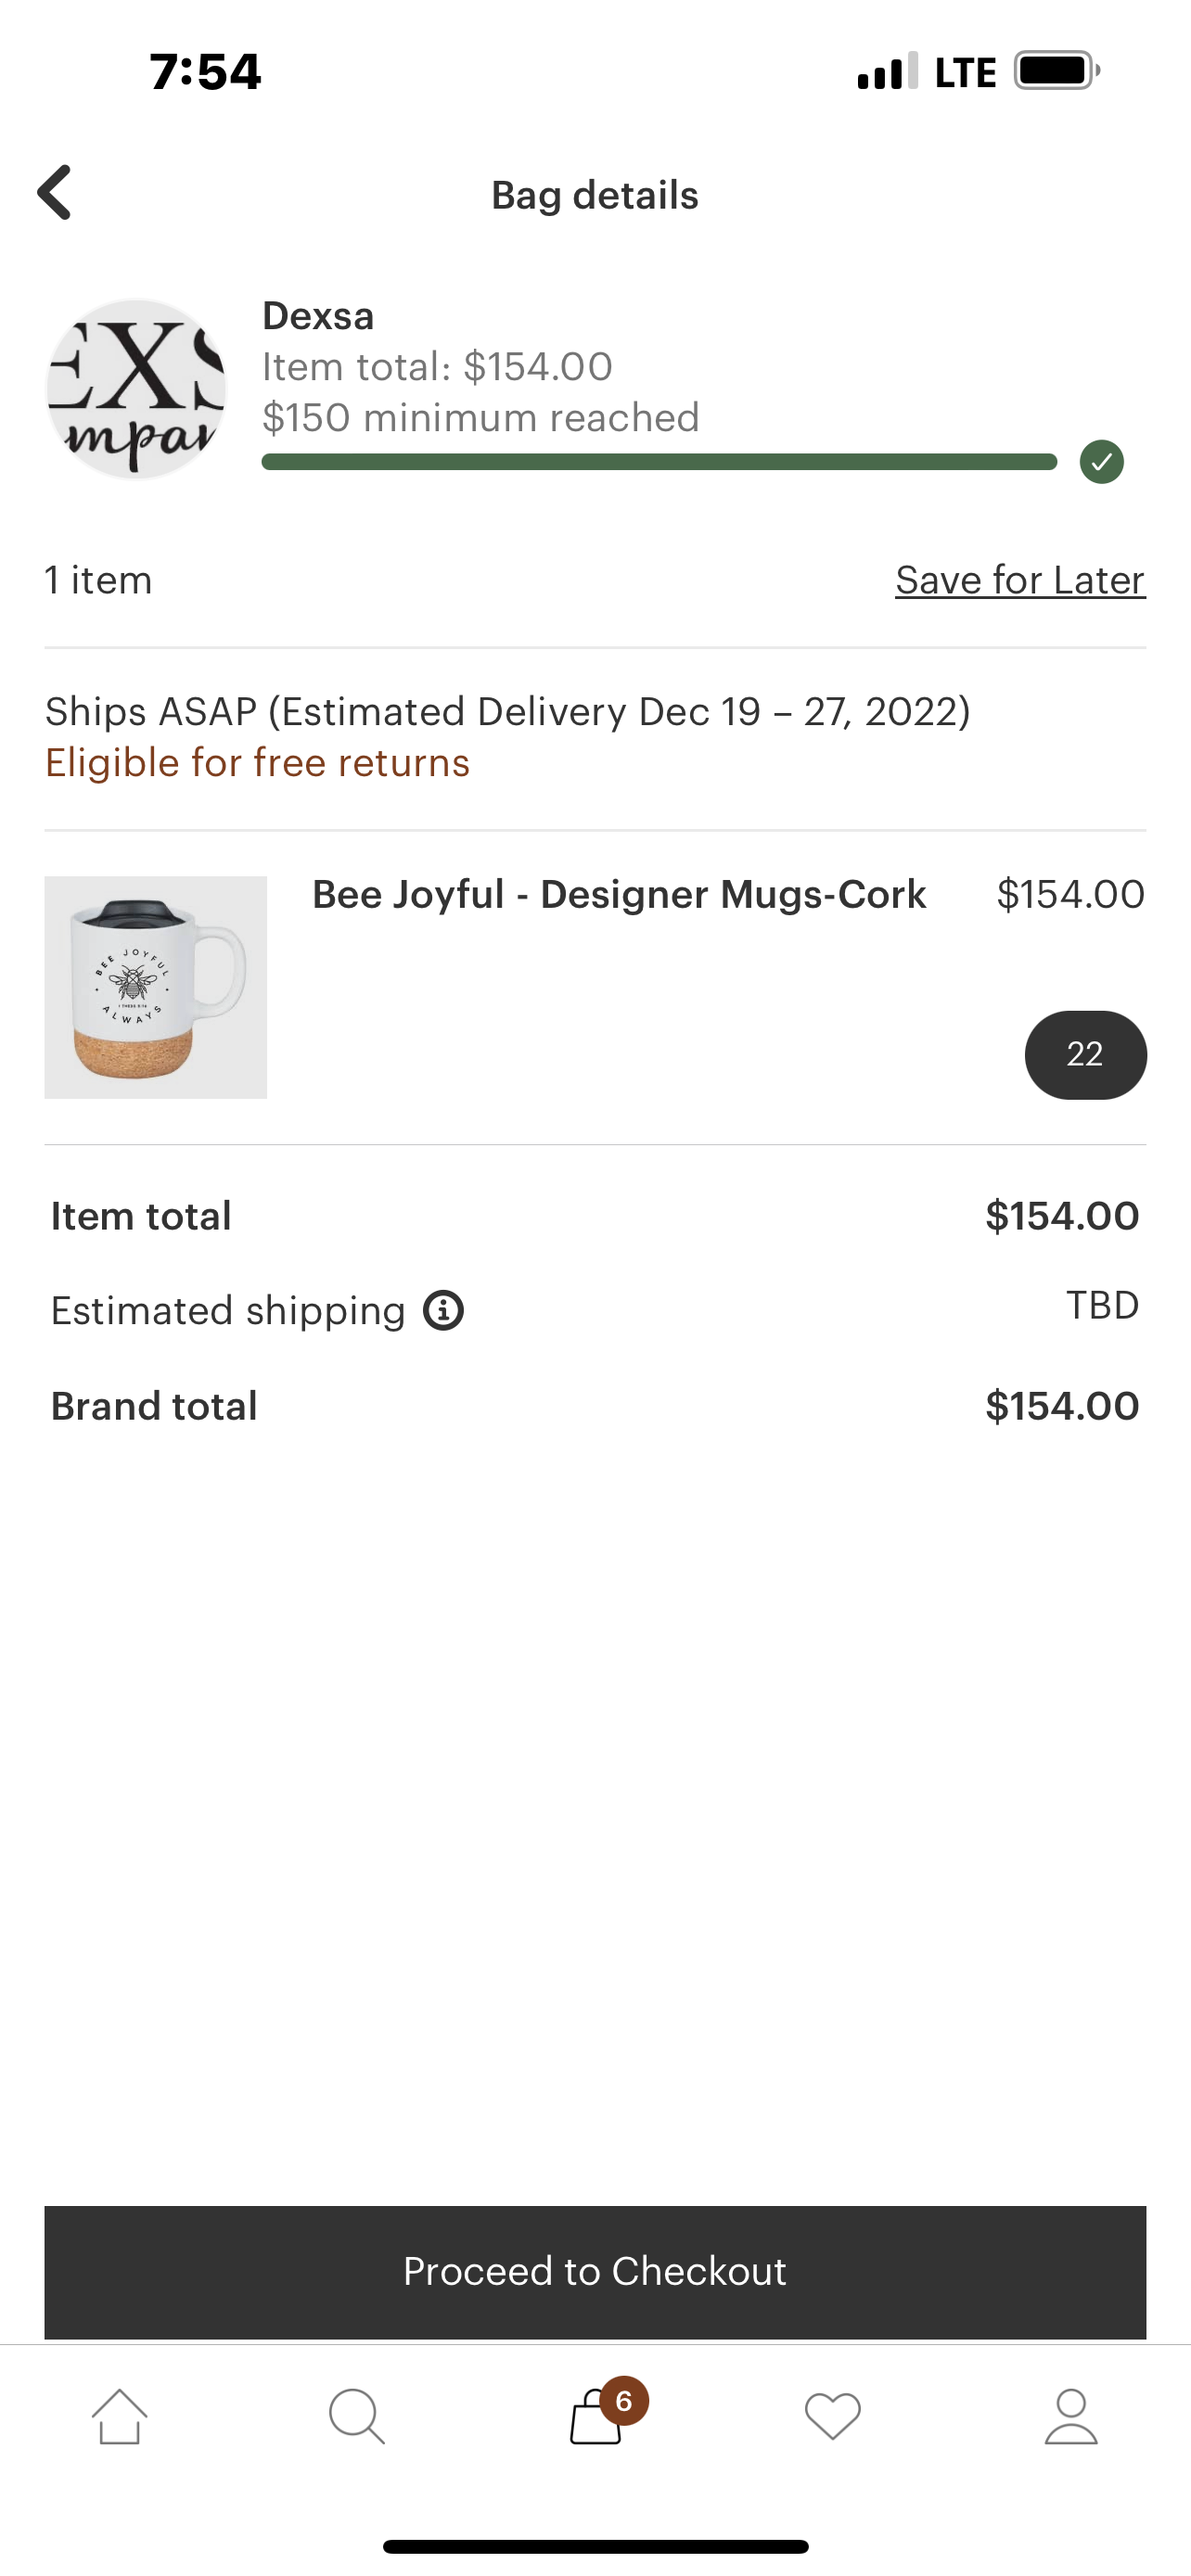Tap the Save for Later link
1191x2576 pixels.
[x=1020, y=580]
